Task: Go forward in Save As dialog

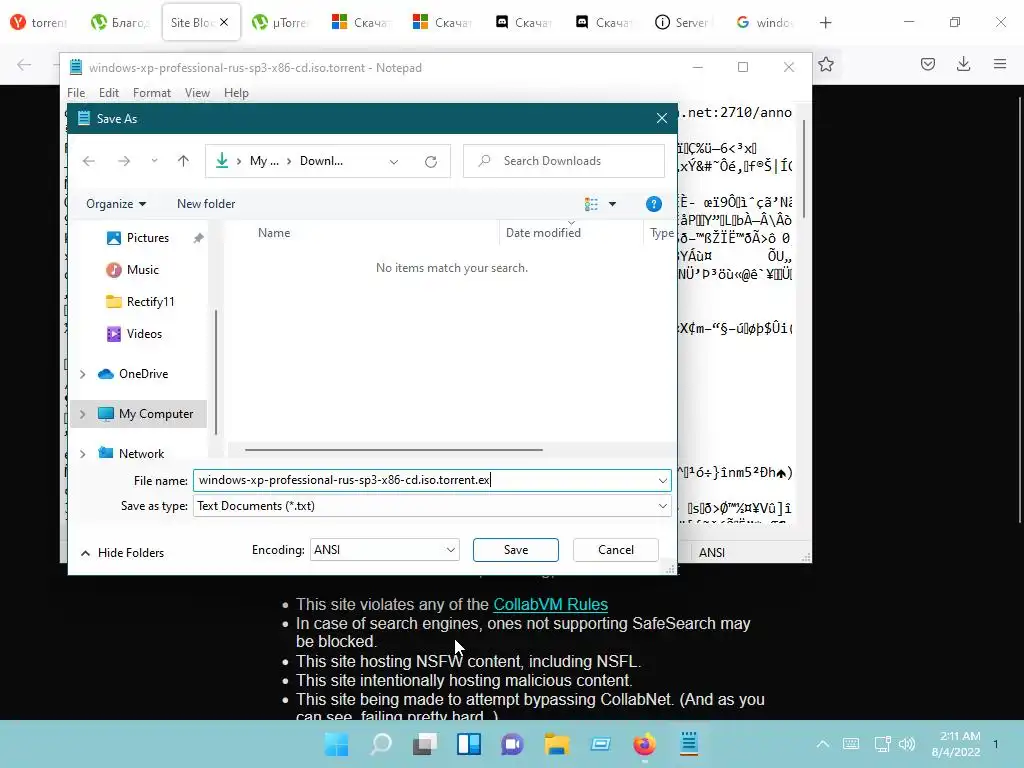Action: (x=123, y=161)
